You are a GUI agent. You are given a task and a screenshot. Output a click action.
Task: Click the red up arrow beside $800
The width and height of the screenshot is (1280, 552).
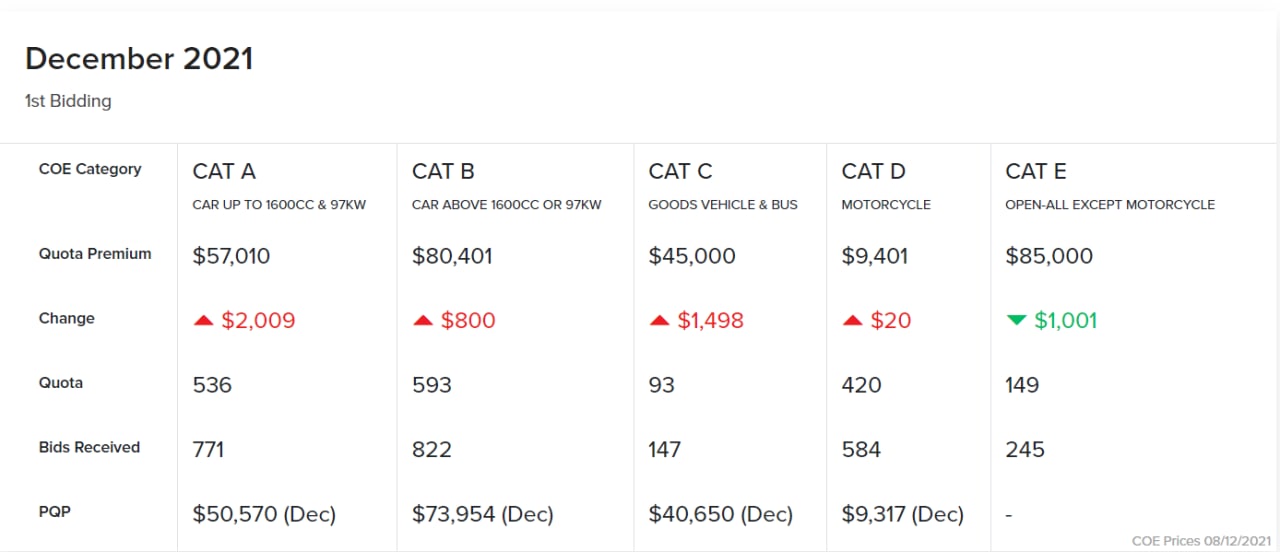click(422, 320)
